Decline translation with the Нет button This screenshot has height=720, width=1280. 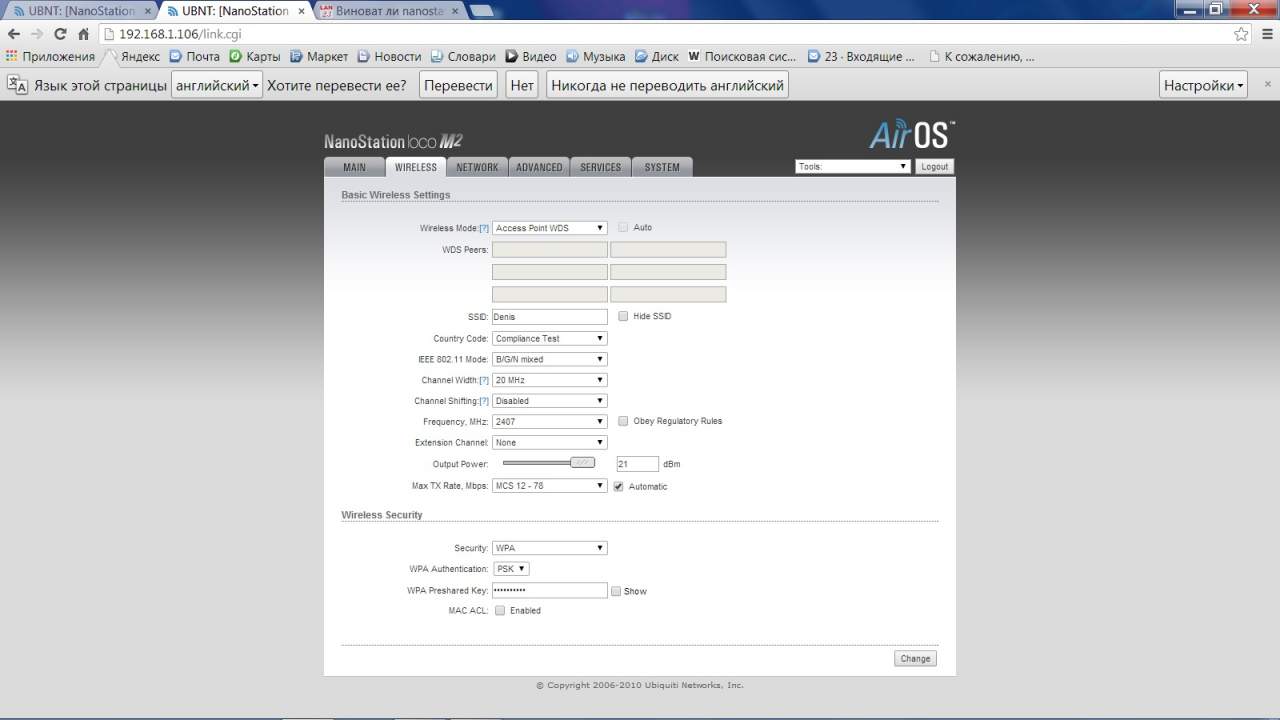click(x=522, y=85)
